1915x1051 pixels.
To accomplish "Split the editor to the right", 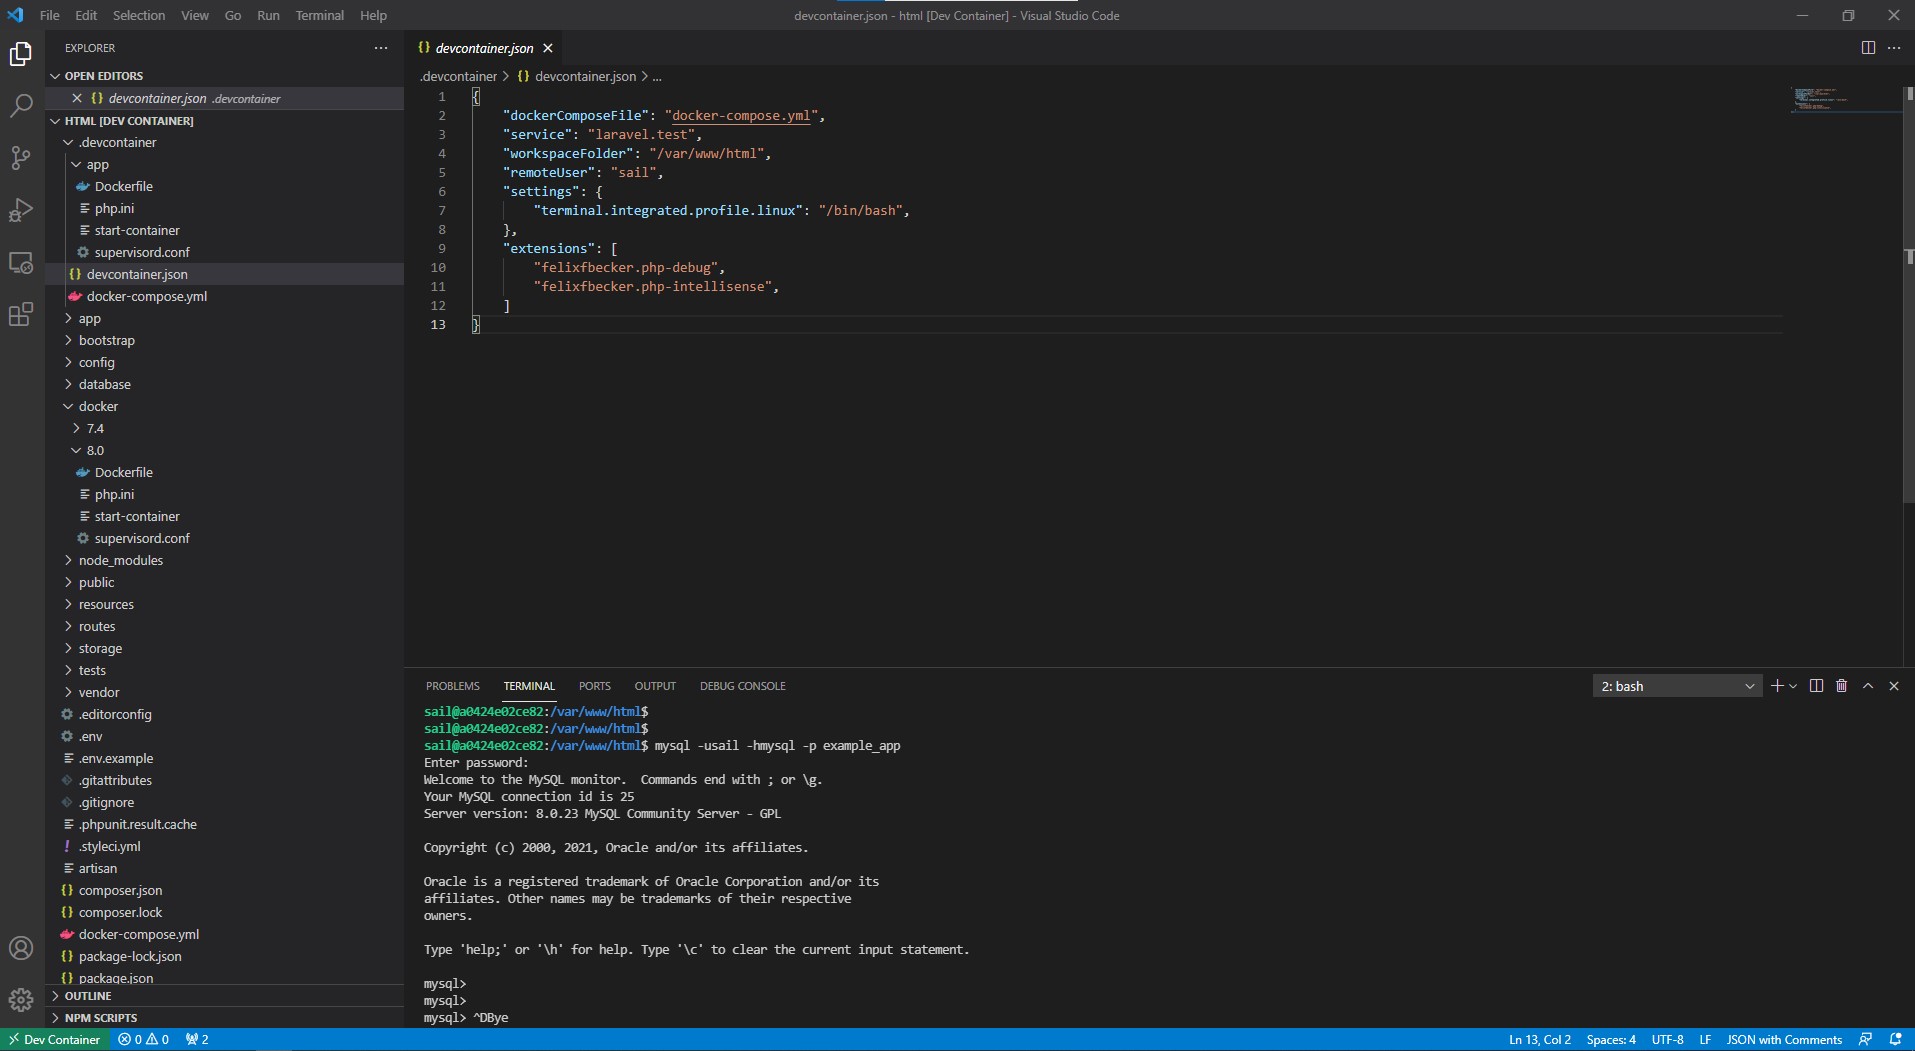I will [x=1866, y=47].
